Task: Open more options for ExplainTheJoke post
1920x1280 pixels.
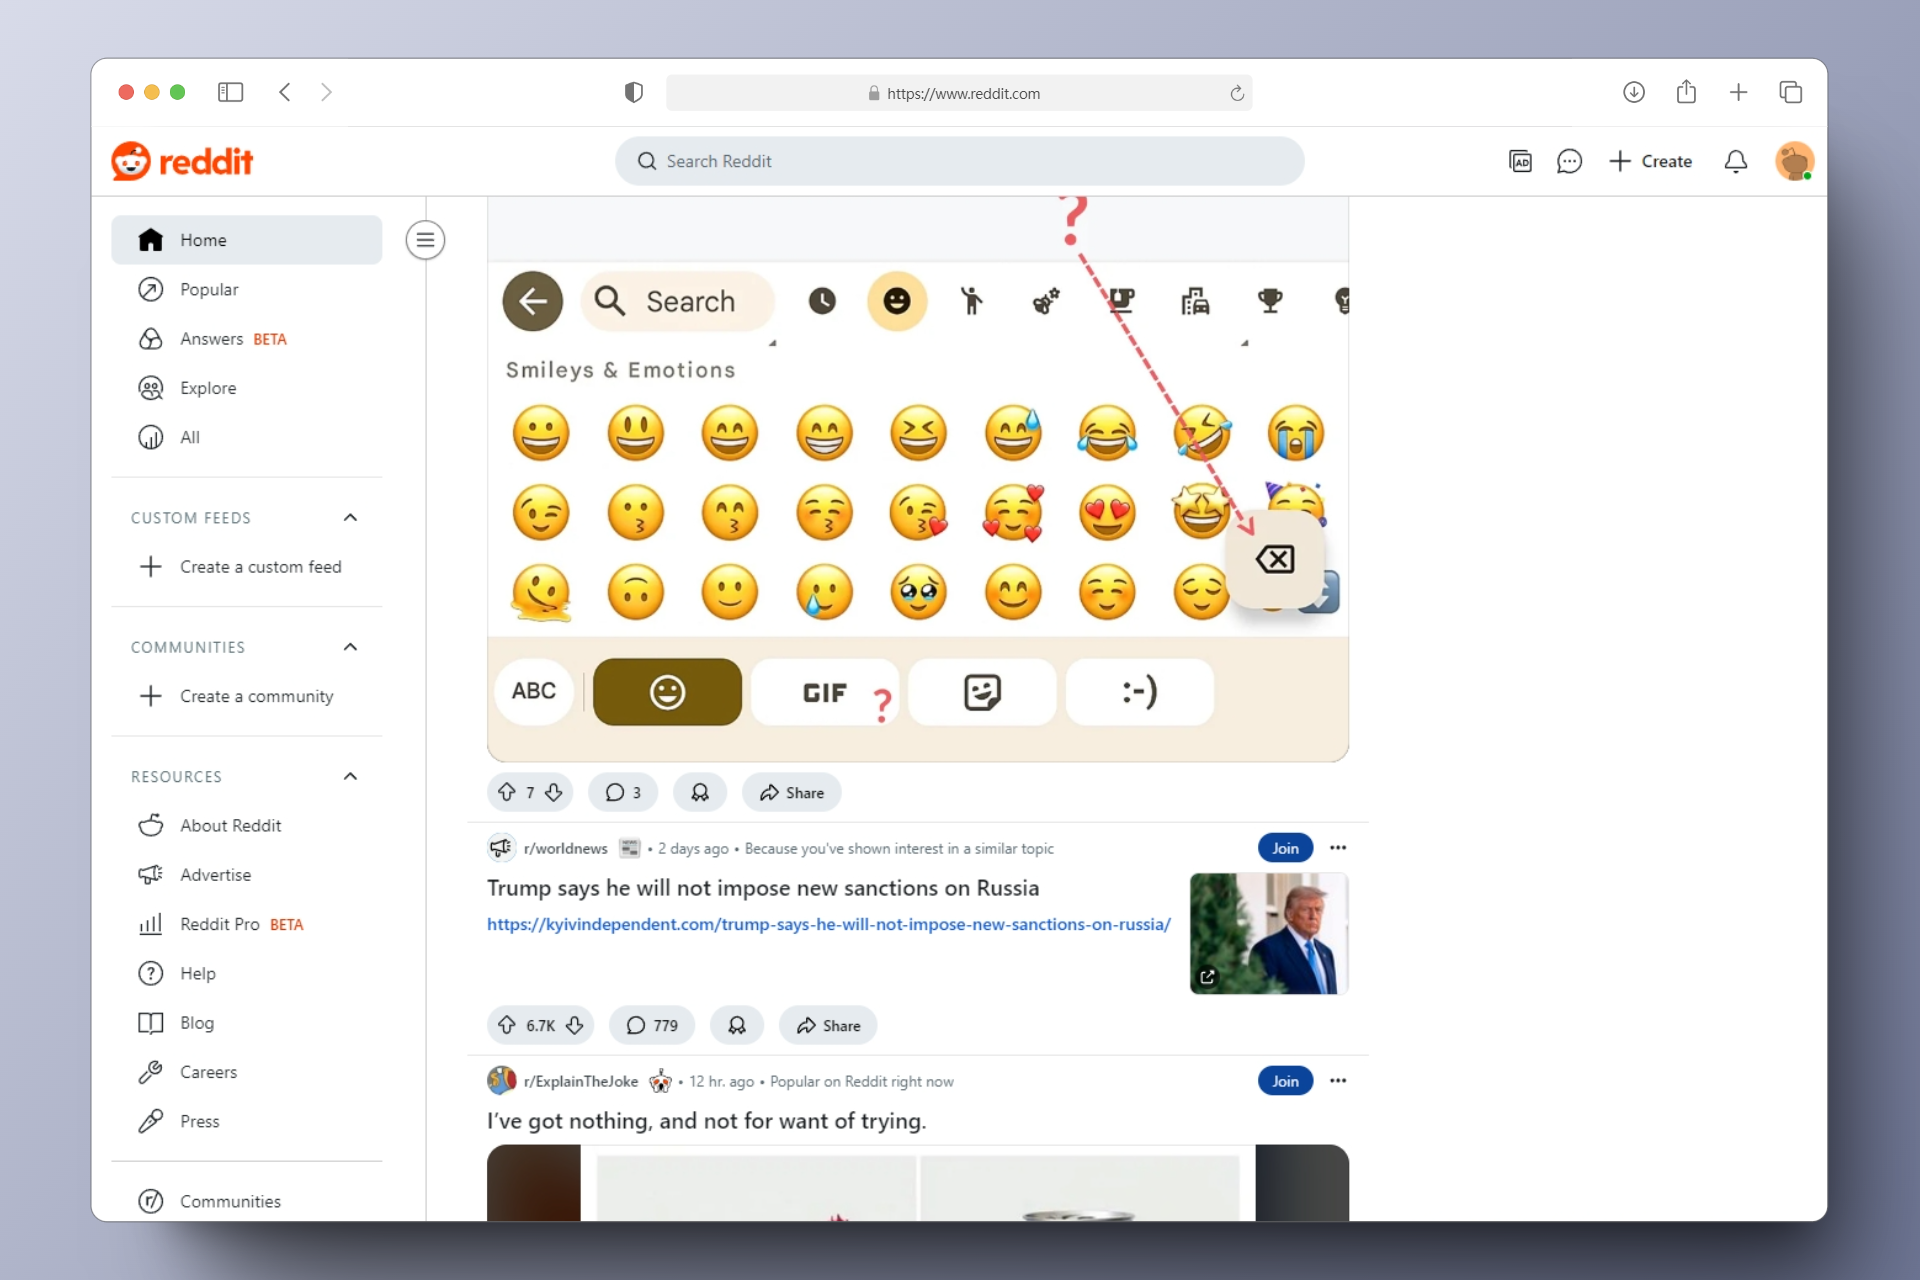Action: click(x=1338, y=1081)
